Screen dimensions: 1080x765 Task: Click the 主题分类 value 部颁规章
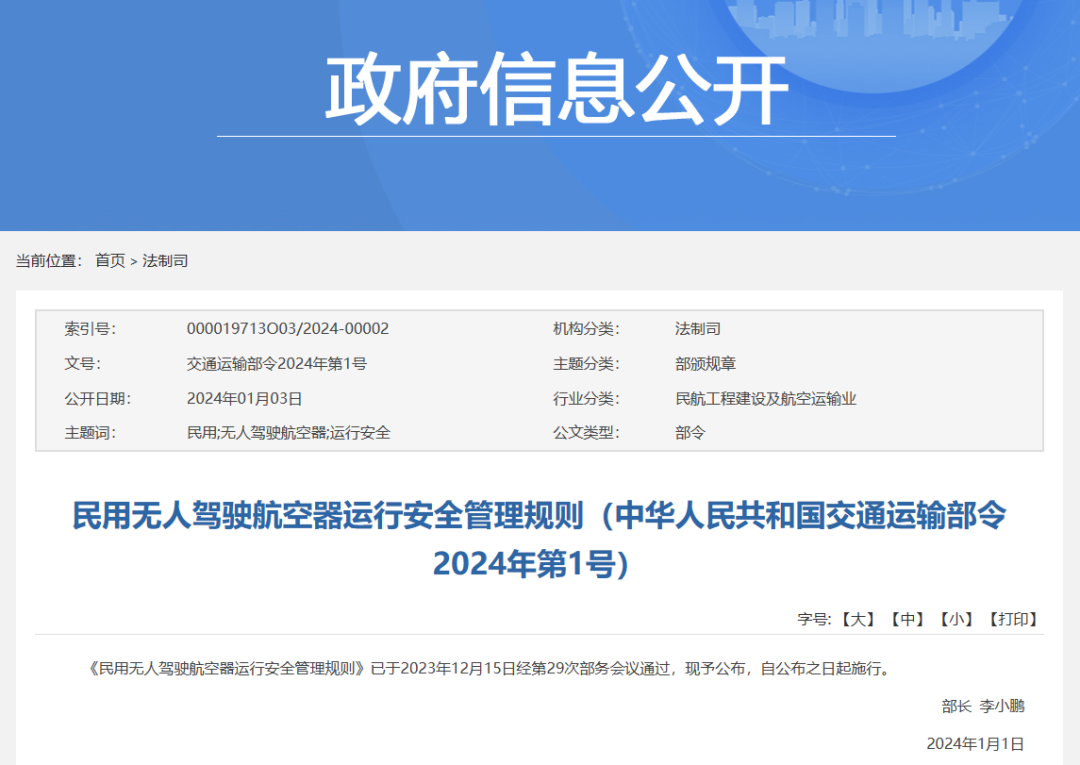pos(705,364)
